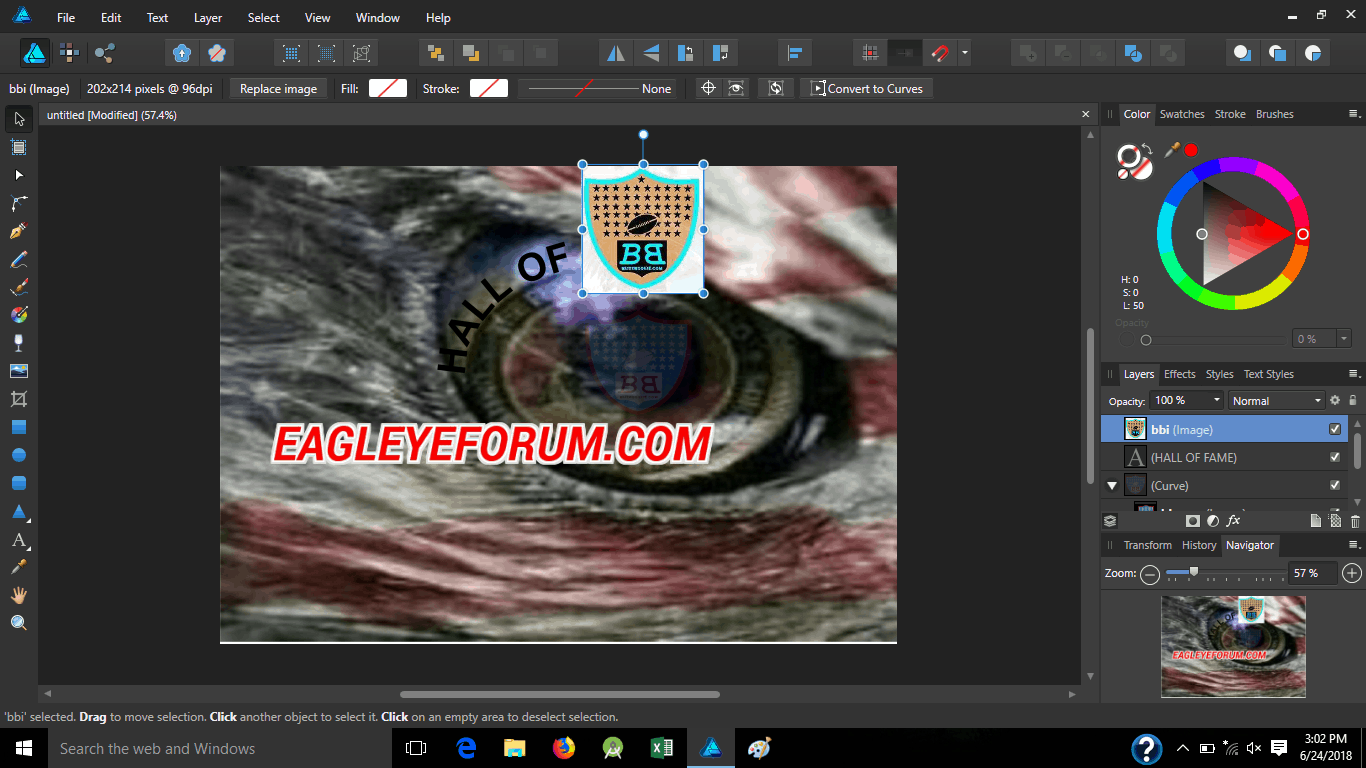Select the Zoom magnifier tool
1366x768 pixels.
click(18, 623)
